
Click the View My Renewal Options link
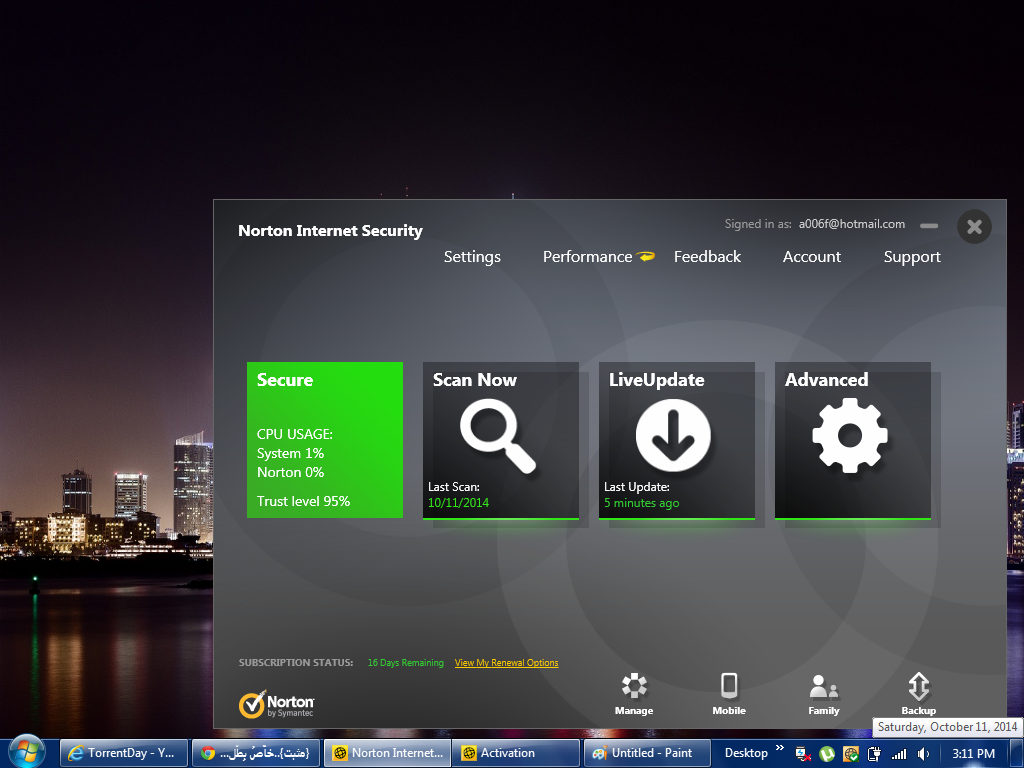(507, 663)
